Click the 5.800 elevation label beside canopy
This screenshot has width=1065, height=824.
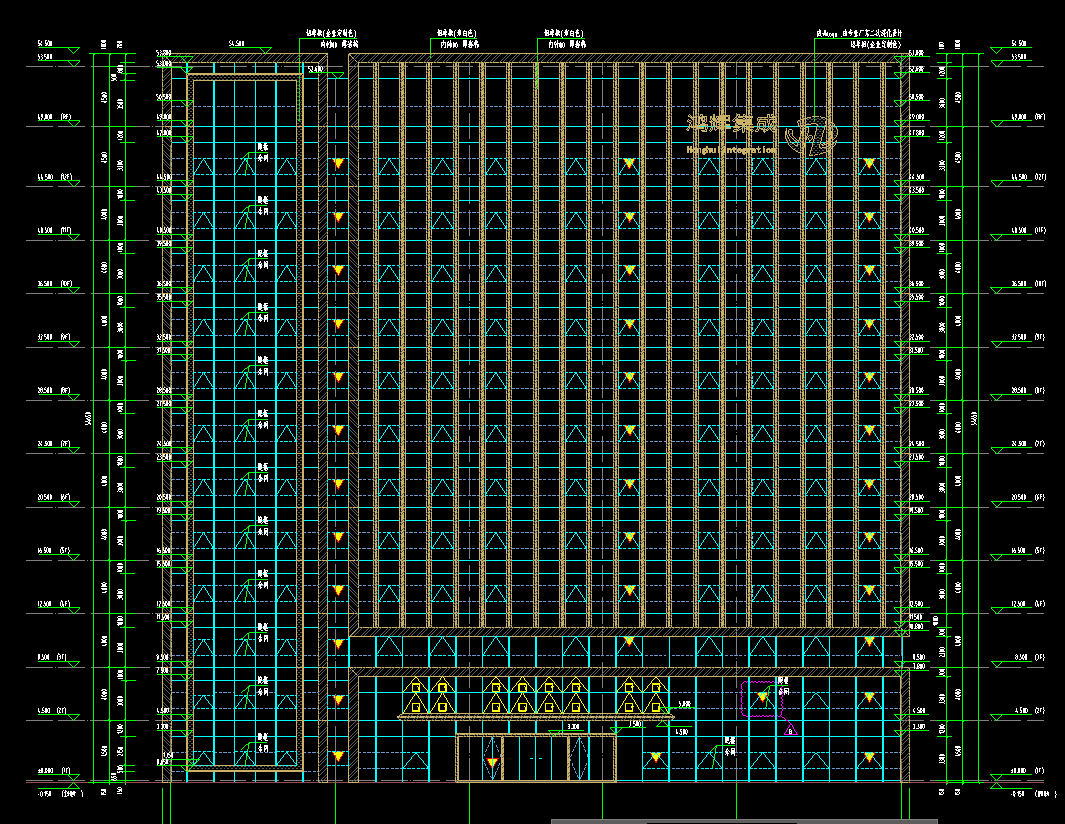683,705
